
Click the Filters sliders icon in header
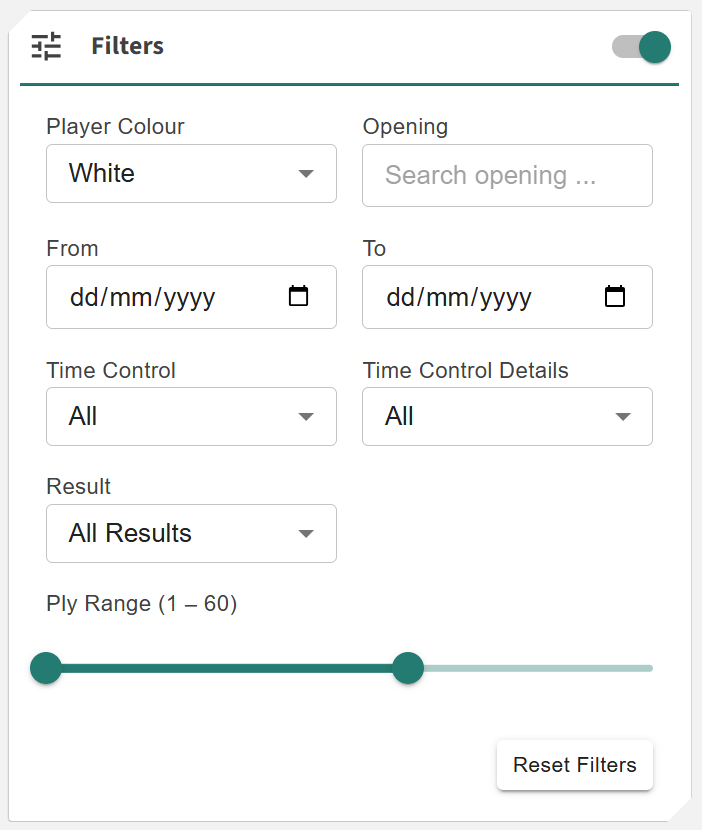(46, 46)
